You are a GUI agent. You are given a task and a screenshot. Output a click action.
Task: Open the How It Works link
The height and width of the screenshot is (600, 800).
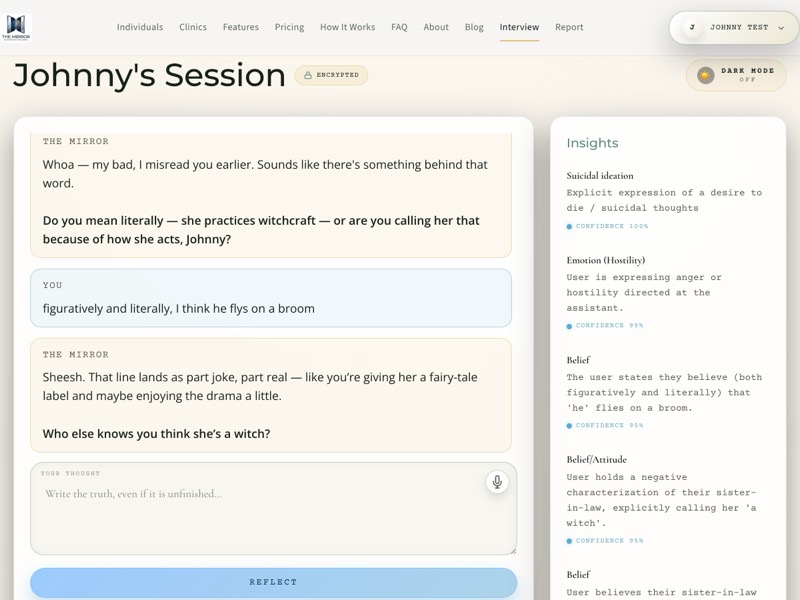click(346, 27)
